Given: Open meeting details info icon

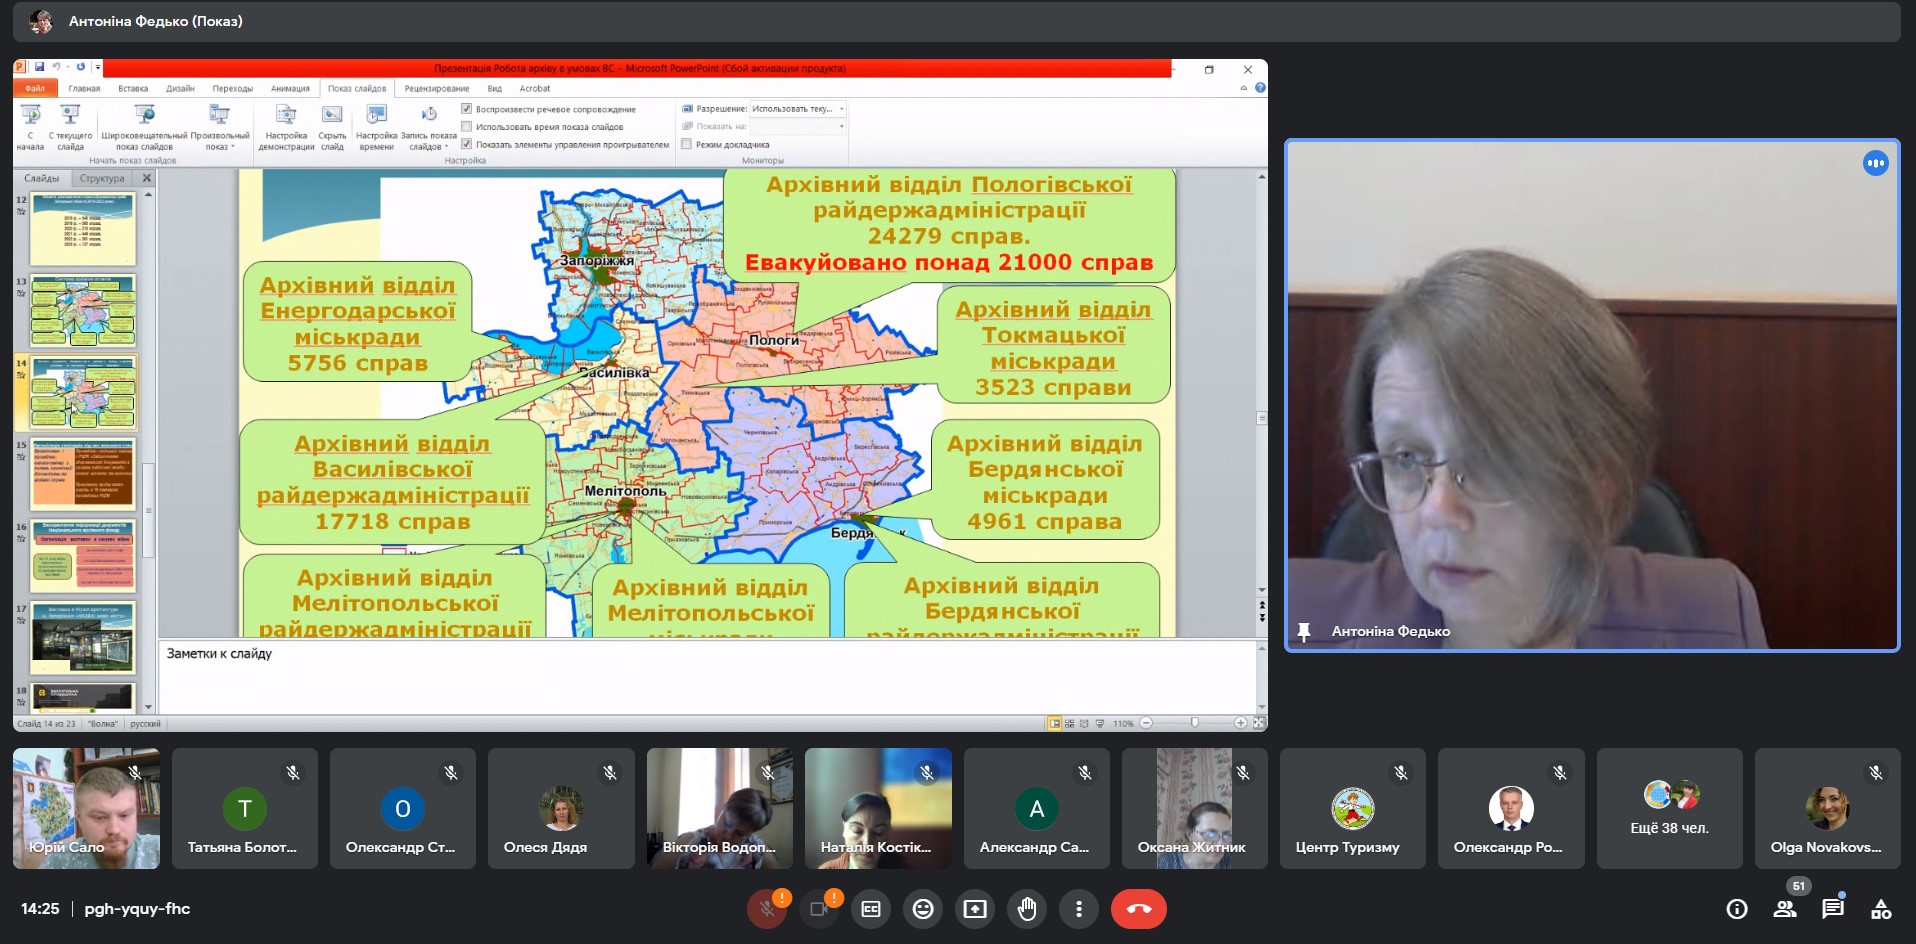Looking at the screenshot, I should coord(1737,909).
